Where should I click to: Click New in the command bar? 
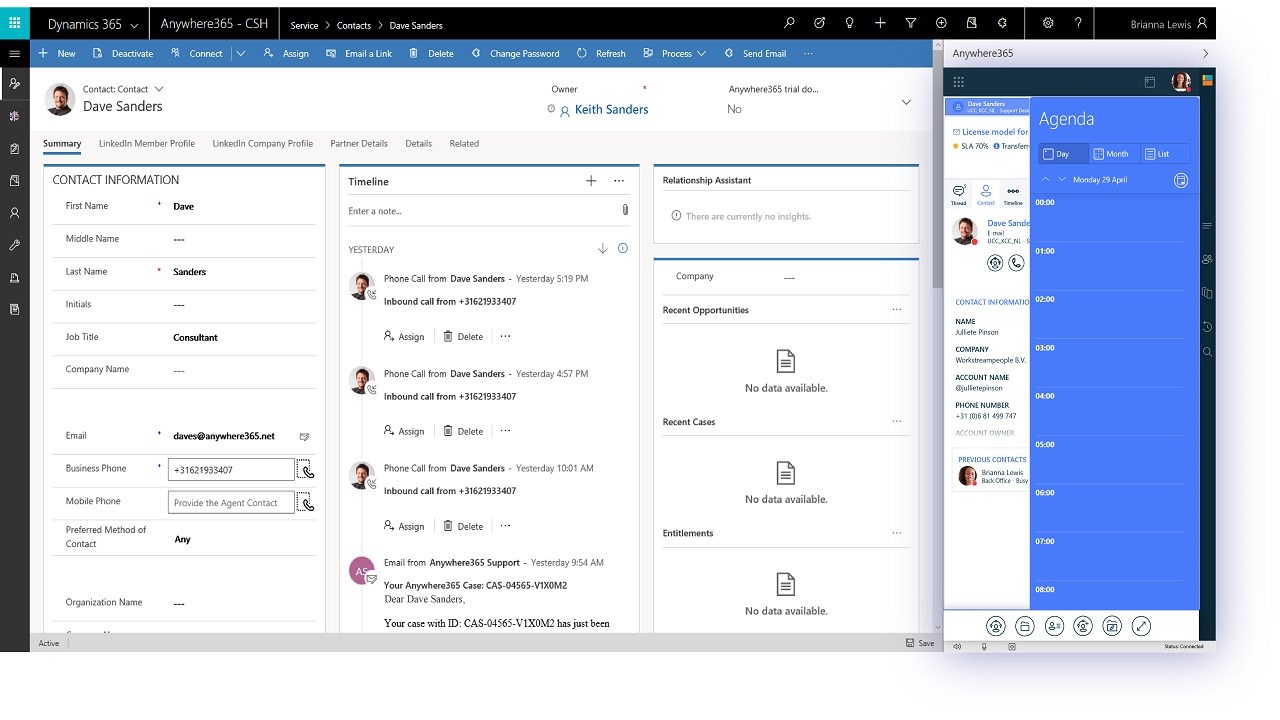(x=56, y=53)
